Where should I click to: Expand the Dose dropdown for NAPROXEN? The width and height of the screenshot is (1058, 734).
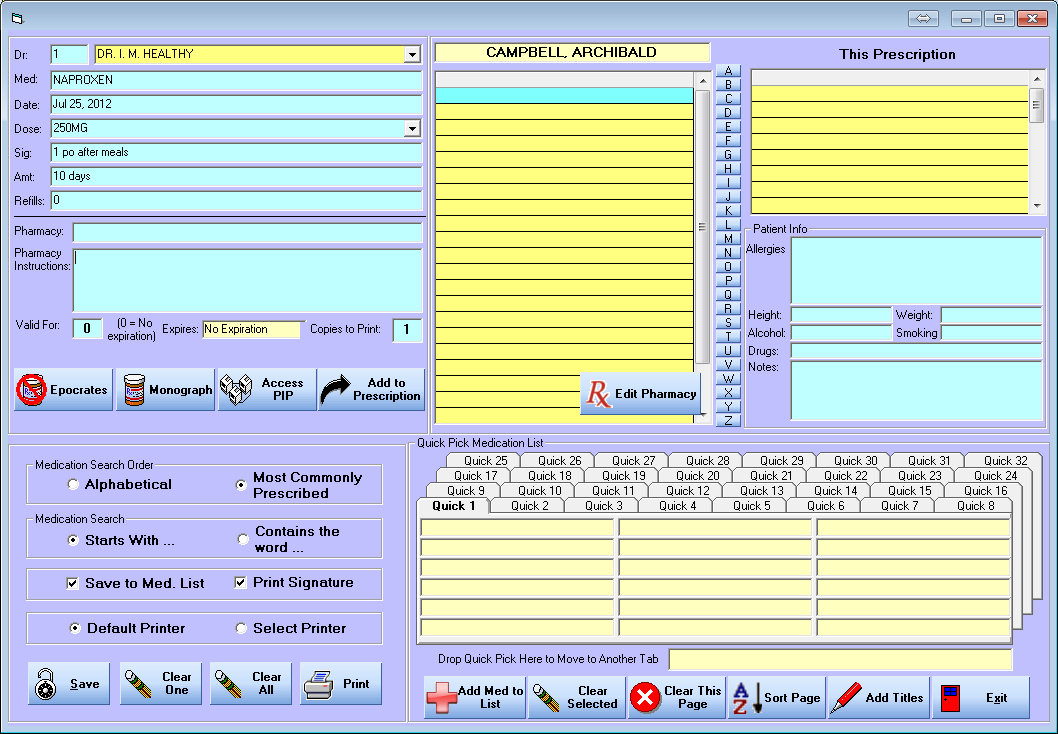point(410,128)
